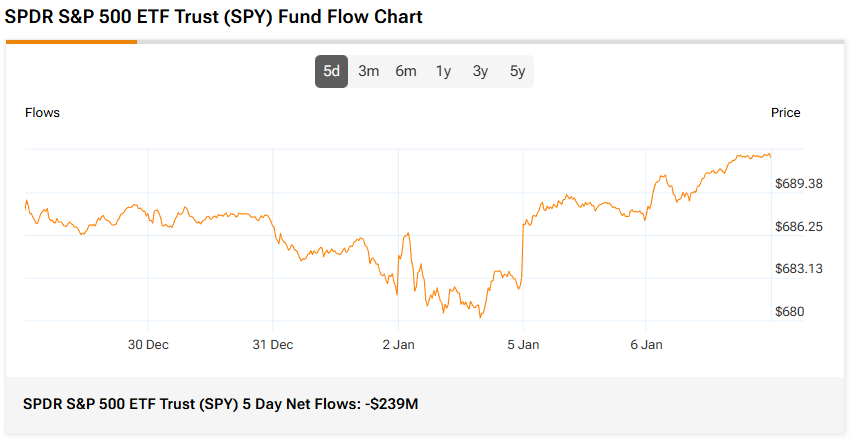The height and width of the screenshot is (442, 856).
Task: Click the $689.38 price level label
Action: pyautogui.click(x=798, y=184)
